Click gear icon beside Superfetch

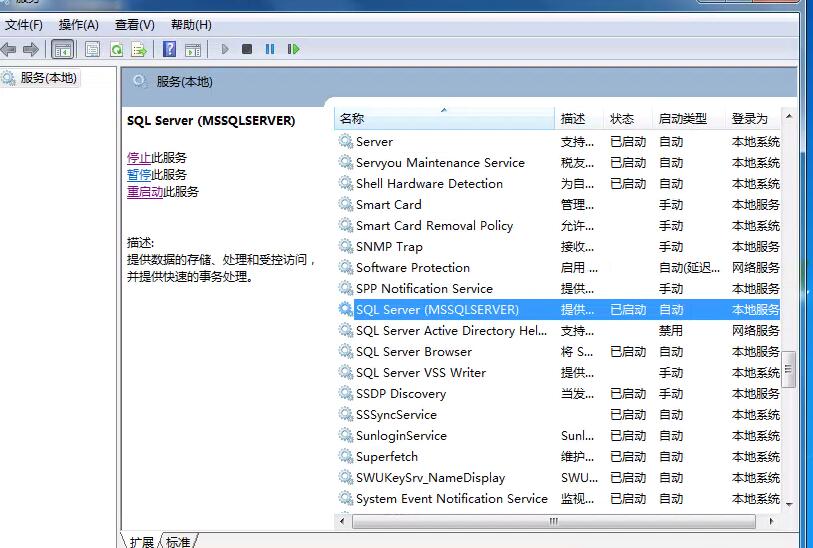[346, 456]
